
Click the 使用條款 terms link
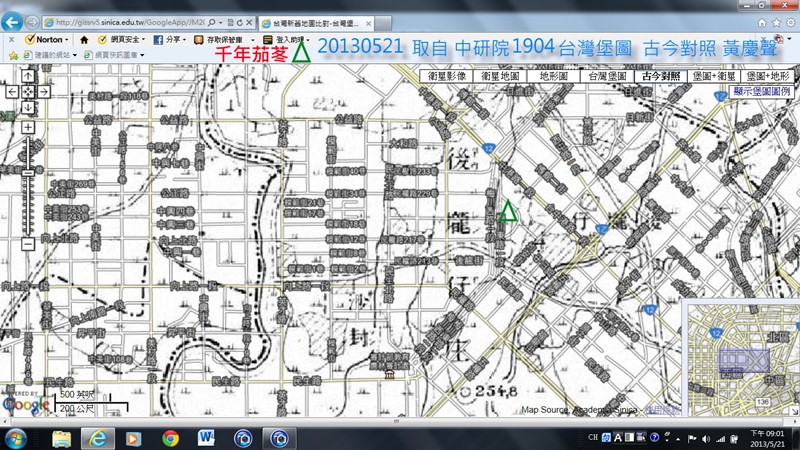[x=662, y=409]
